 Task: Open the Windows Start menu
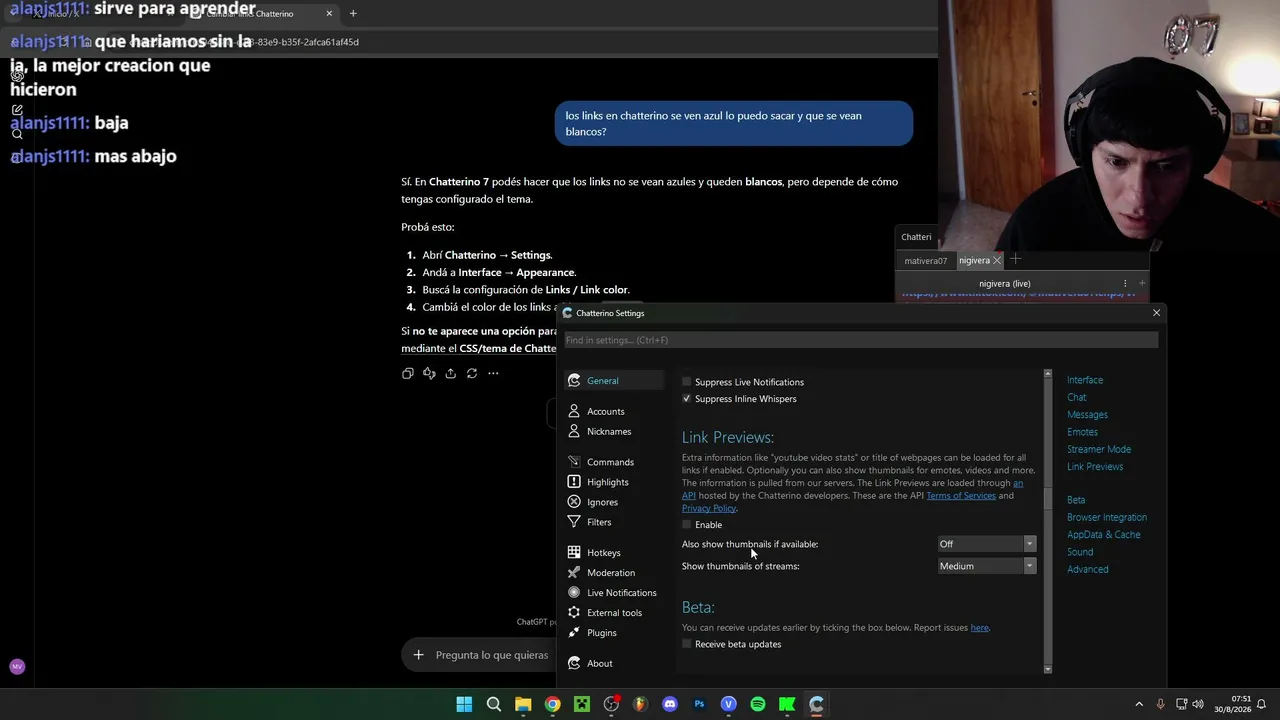(464, 704)
